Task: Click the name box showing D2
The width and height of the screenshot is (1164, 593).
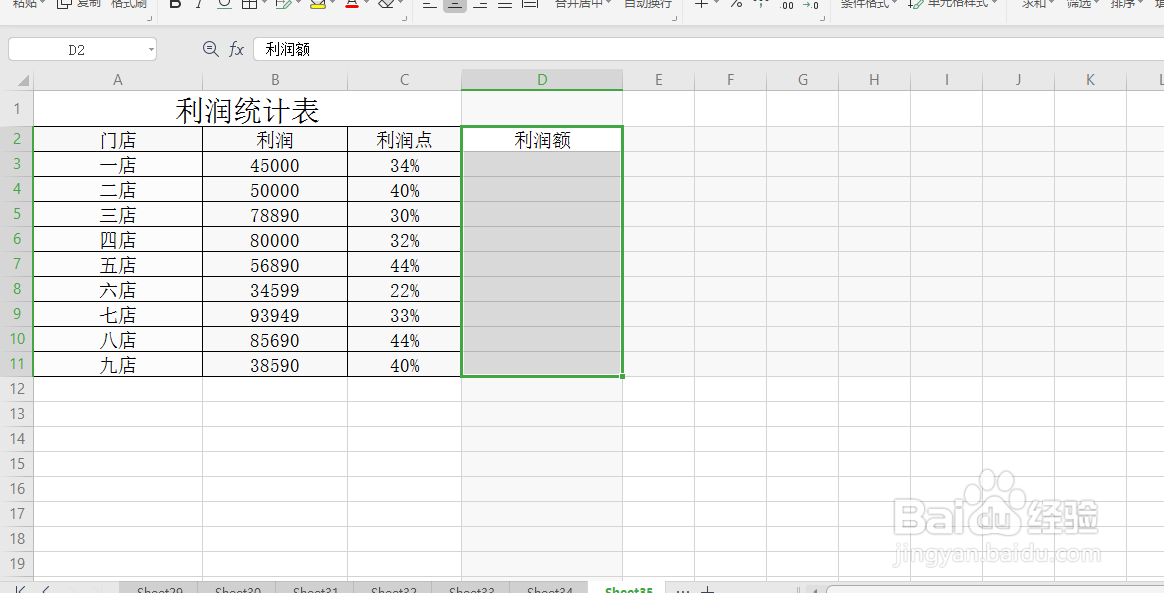Action: 76,50
